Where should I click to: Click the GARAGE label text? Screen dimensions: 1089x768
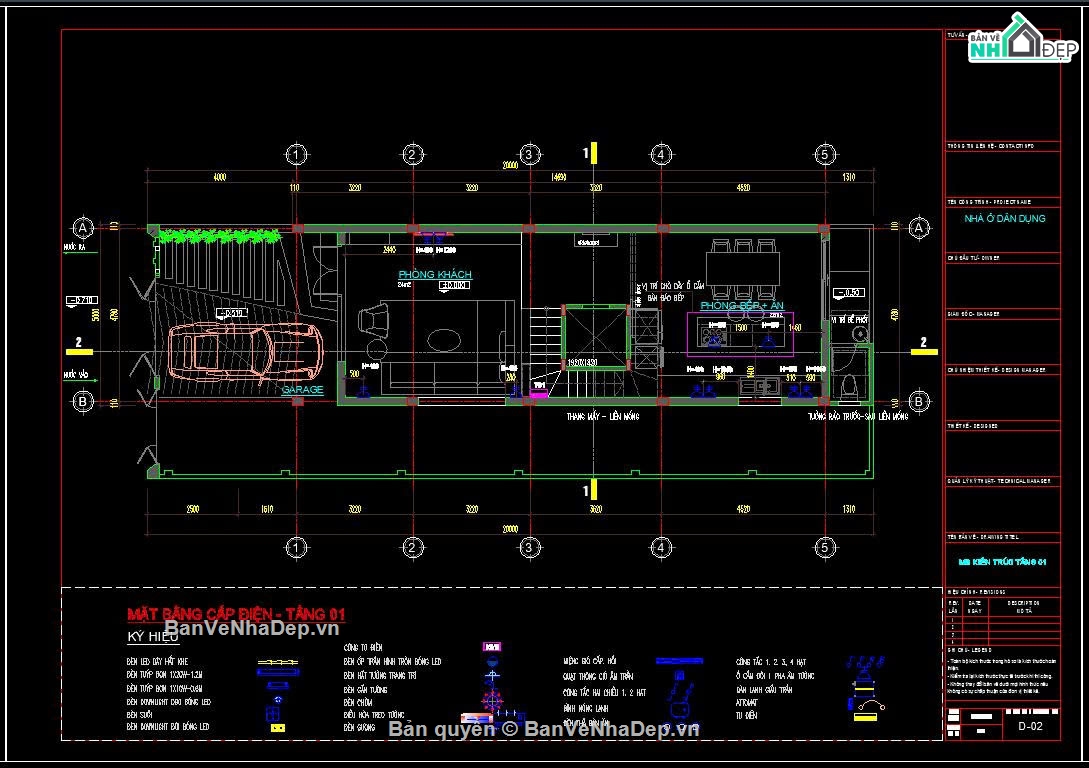303,390
